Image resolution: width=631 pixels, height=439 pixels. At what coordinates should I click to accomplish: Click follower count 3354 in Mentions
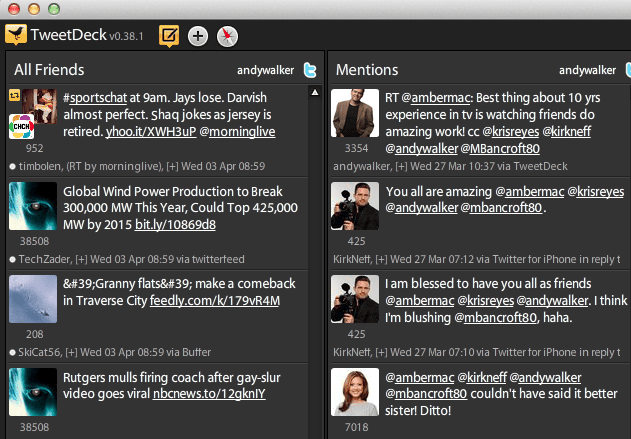[356, 148]
